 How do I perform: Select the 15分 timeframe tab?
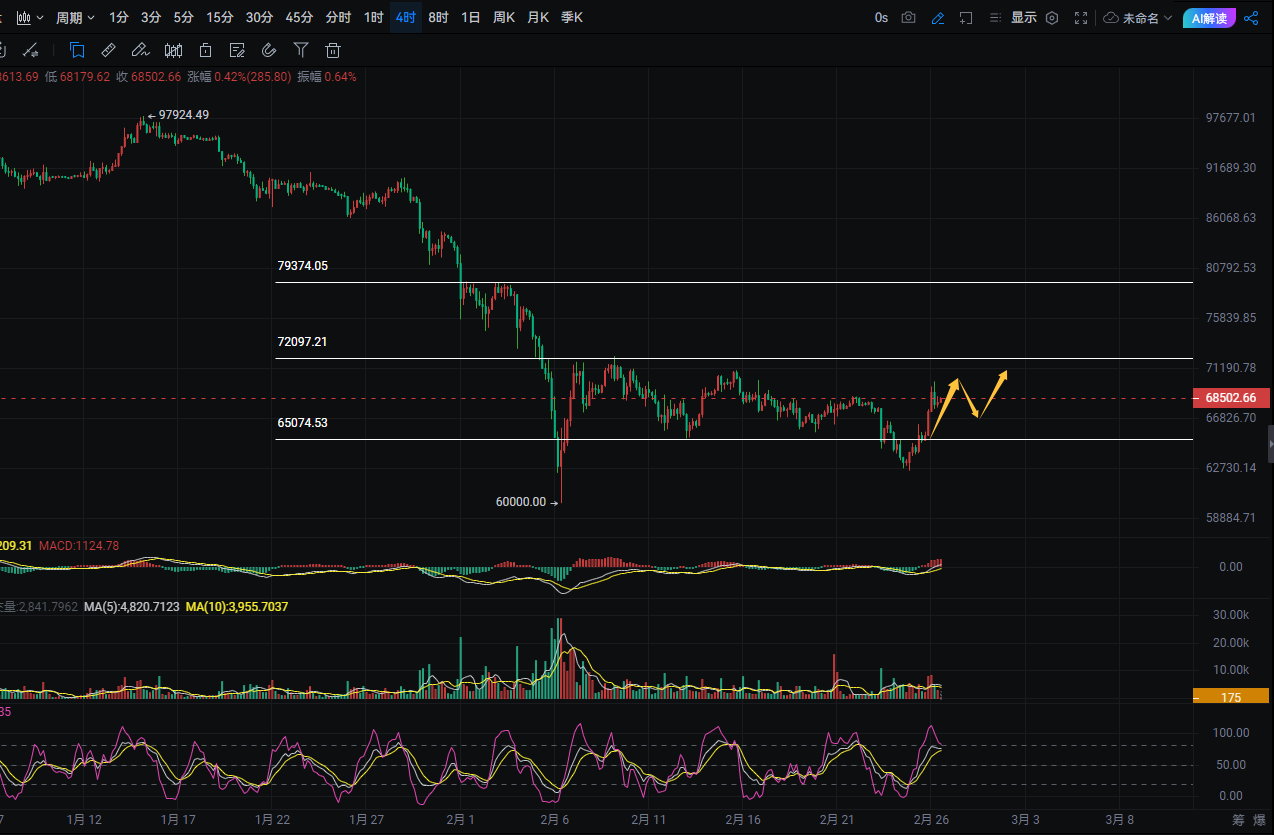220,17
